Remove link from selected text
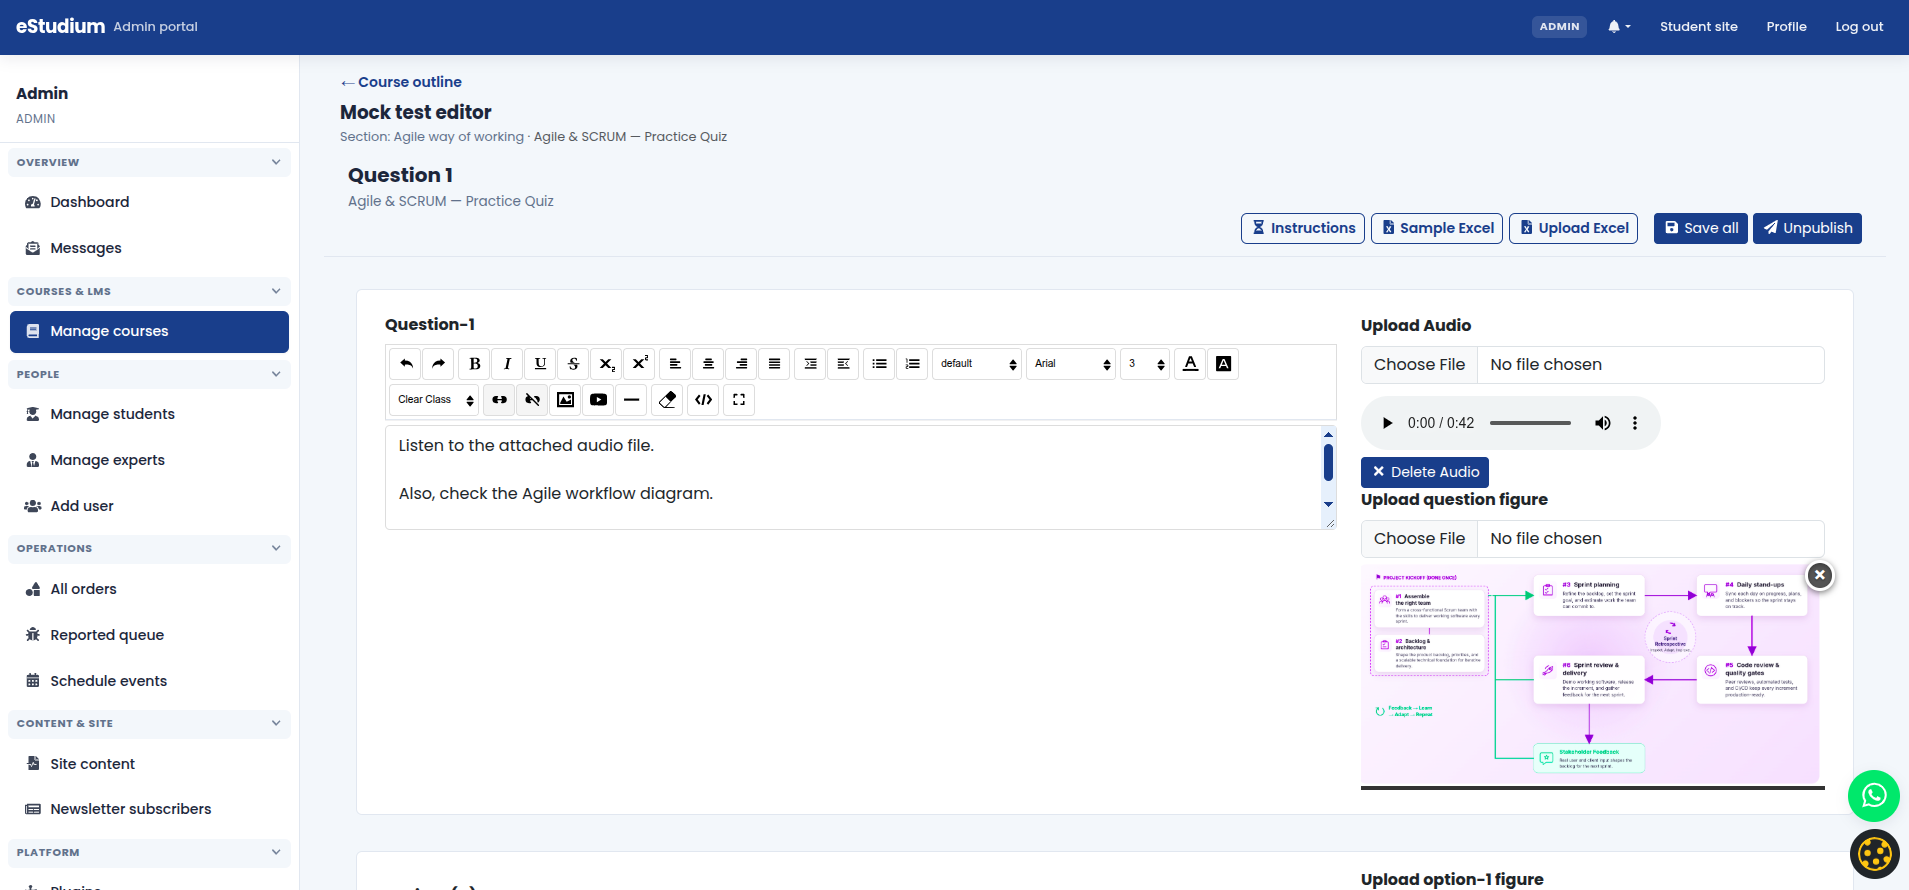This screenshot has height=890, width=1909. pyautogui.click(x=532, y=400)
